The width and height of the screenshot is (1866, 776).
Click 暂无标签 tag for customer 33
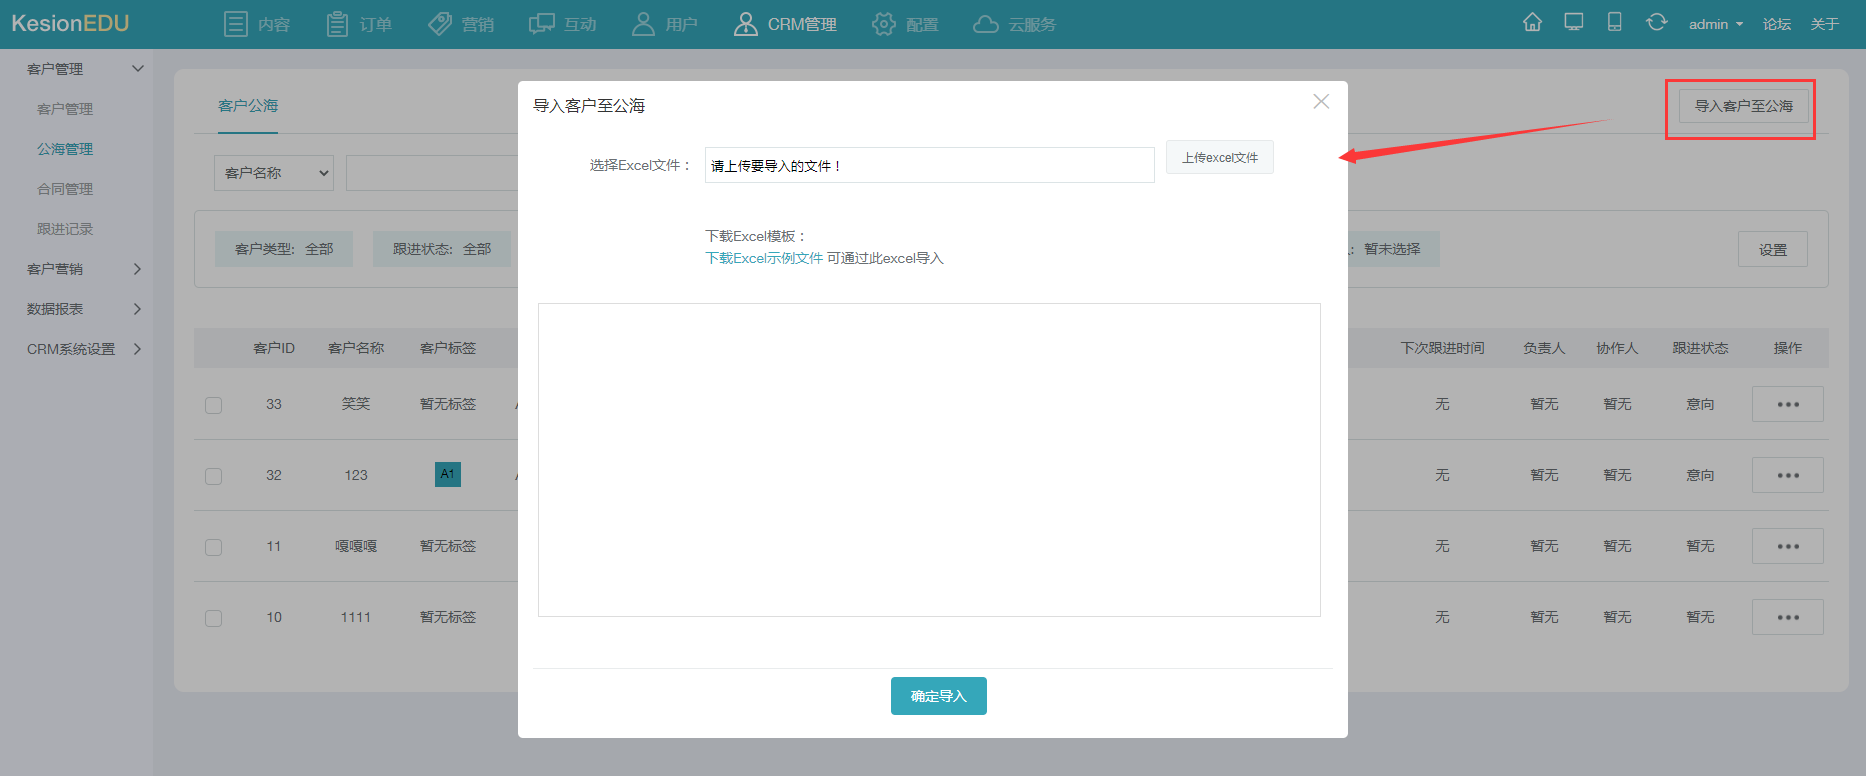tap(448, 404)
